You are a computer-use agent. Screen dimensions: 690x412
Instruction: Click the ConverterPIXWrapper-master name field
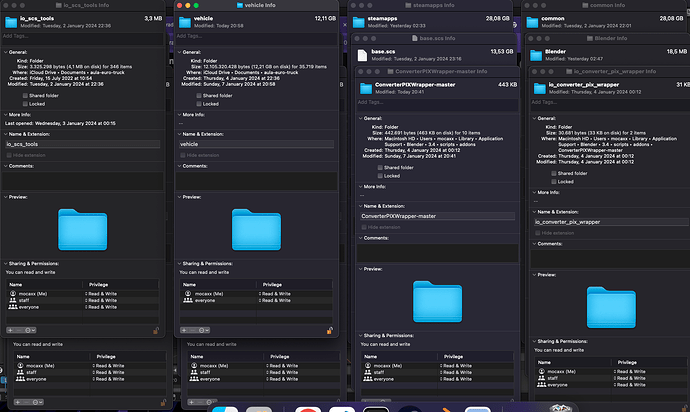[437, 216]
